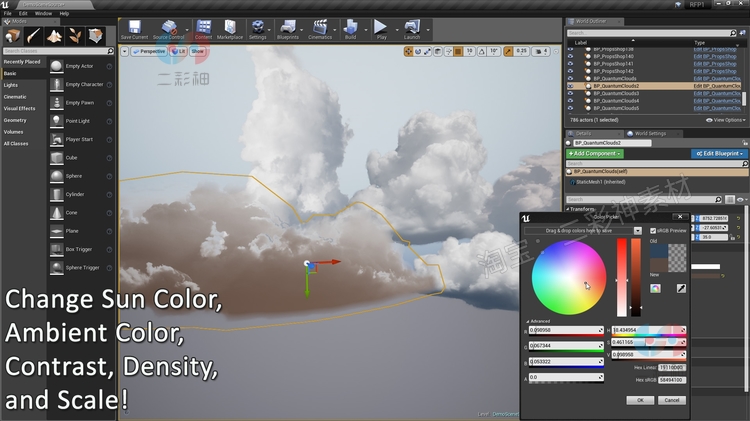Open the Blueprints toolbar button
The image size is (750, 421).
pyautogui.click(x=287, y=30)
